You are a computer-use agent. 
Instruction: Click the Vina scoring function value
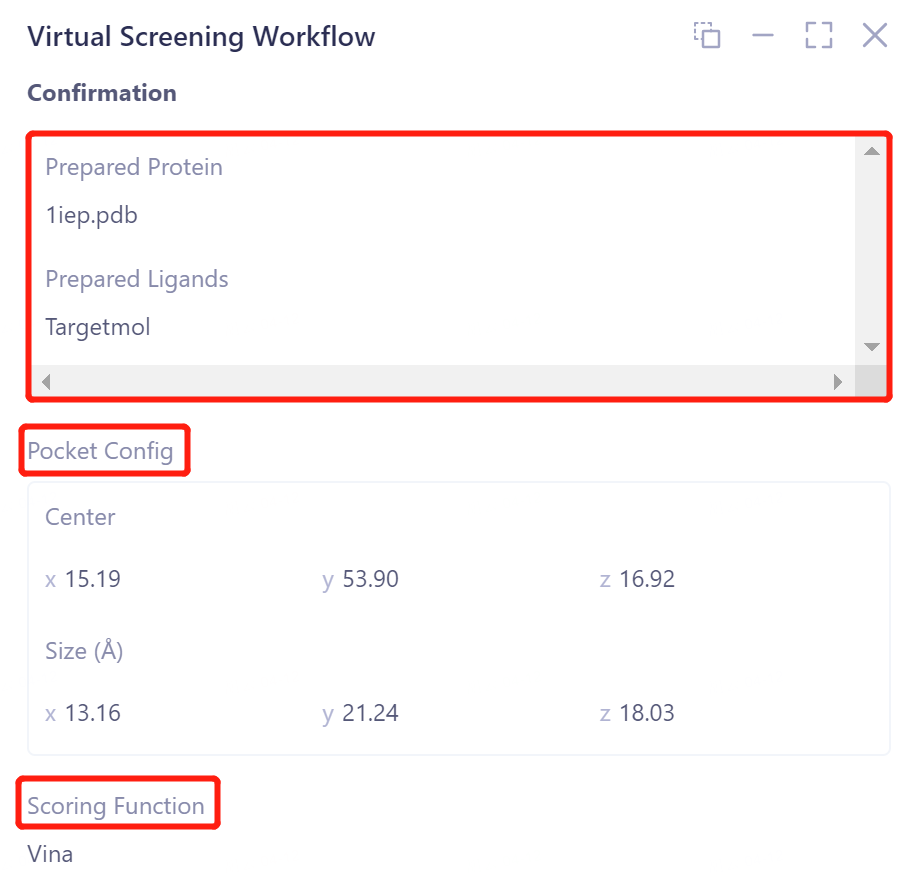click(x=50, y=854)
